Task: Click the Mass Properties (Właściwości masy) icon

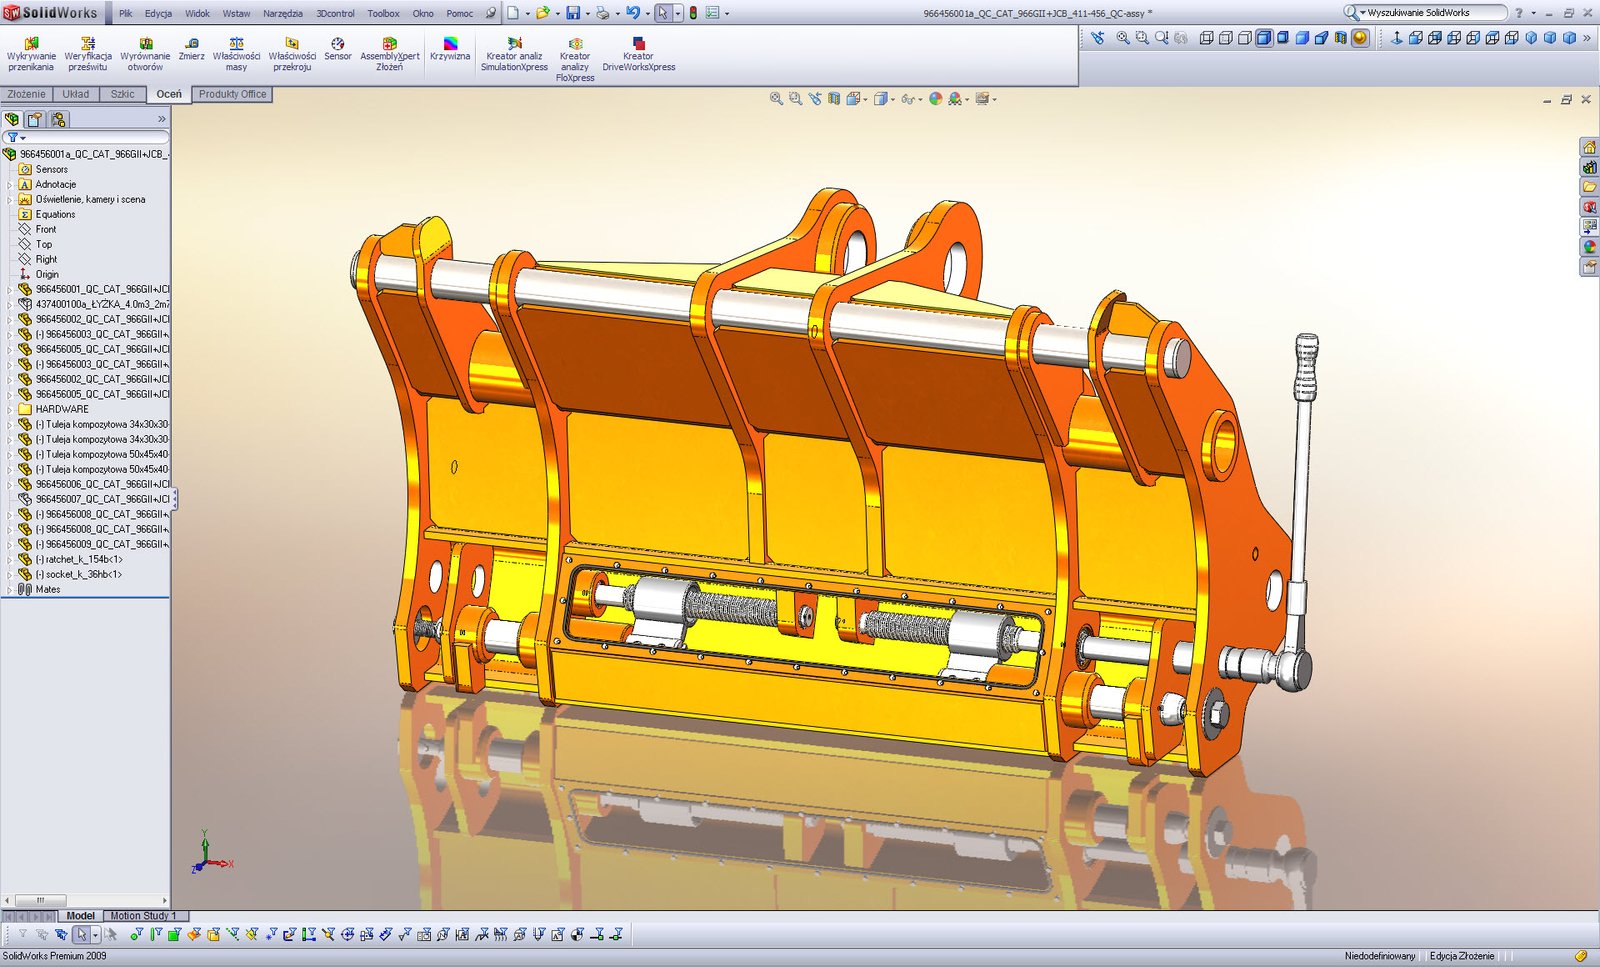Action: click(x=236, y=54)
